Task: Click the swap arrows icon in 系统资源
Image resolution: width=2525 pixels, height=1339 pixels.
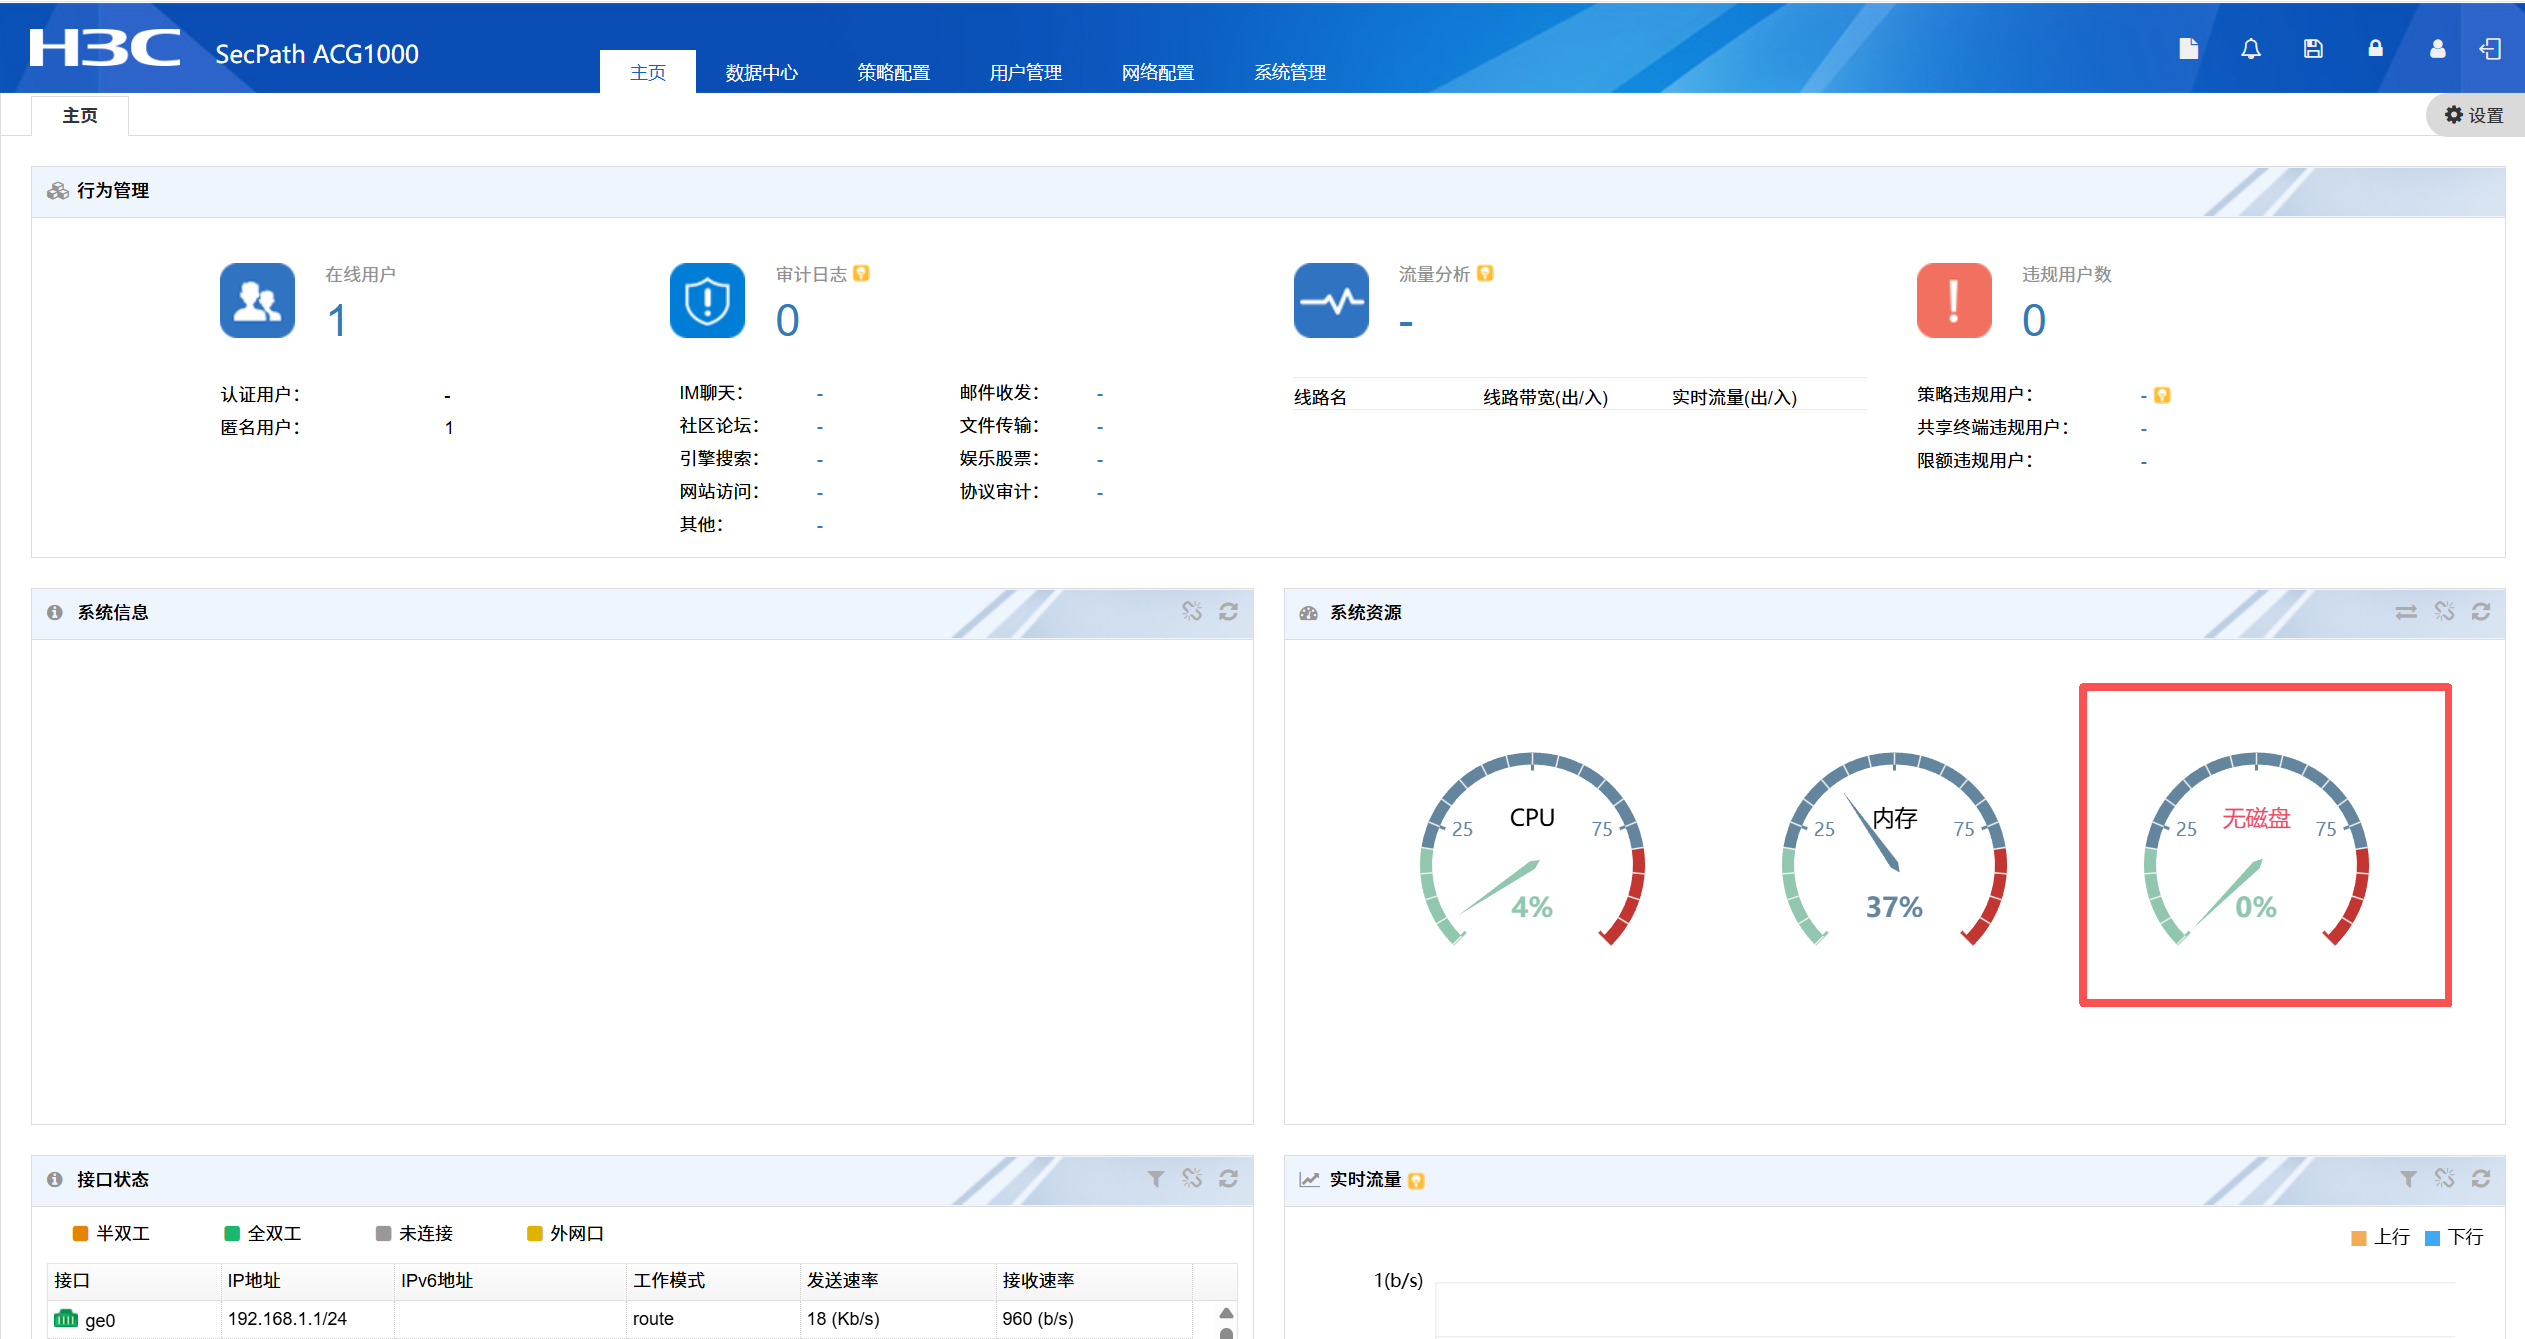Action: click(x=2406, y=611)
